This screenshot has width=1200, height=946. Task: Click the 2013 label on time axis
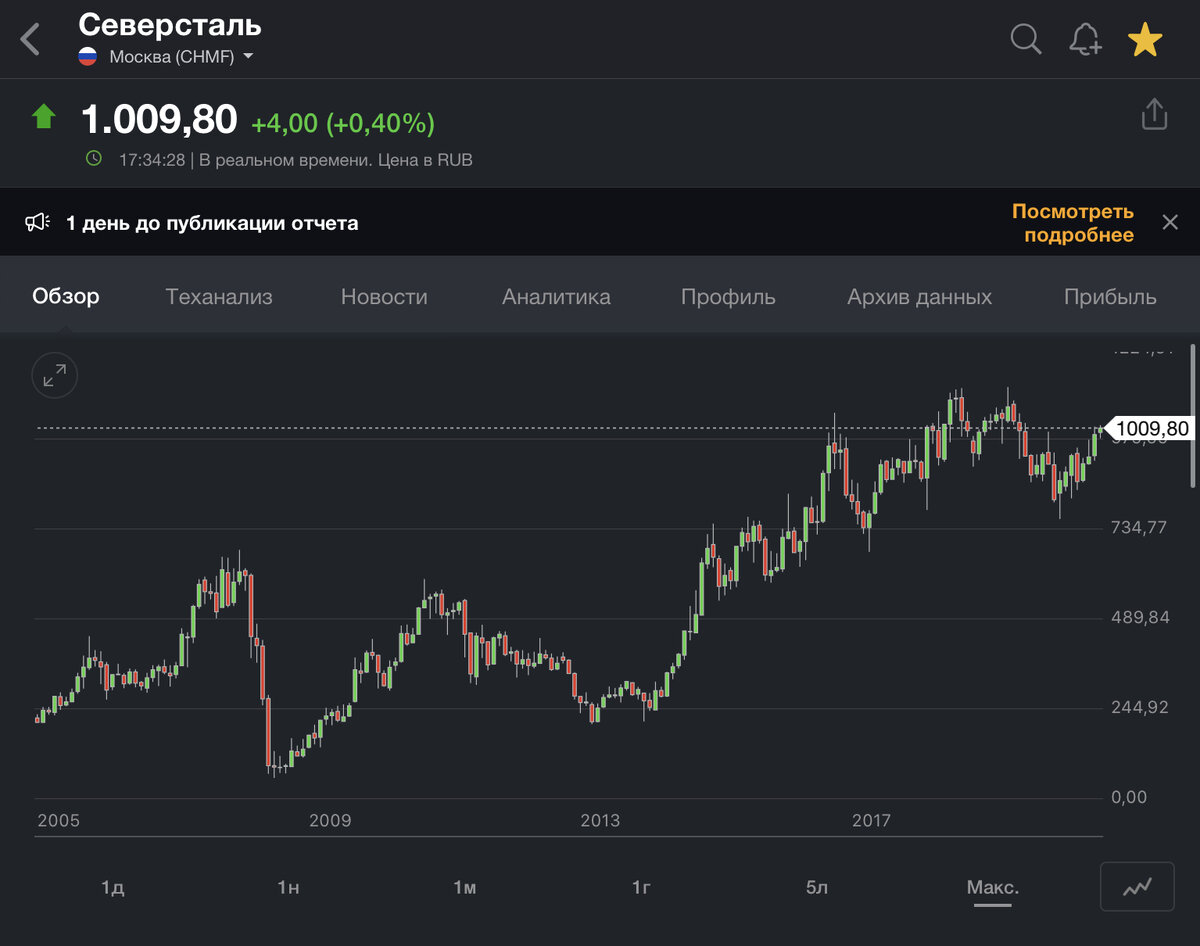coord(600,821)
